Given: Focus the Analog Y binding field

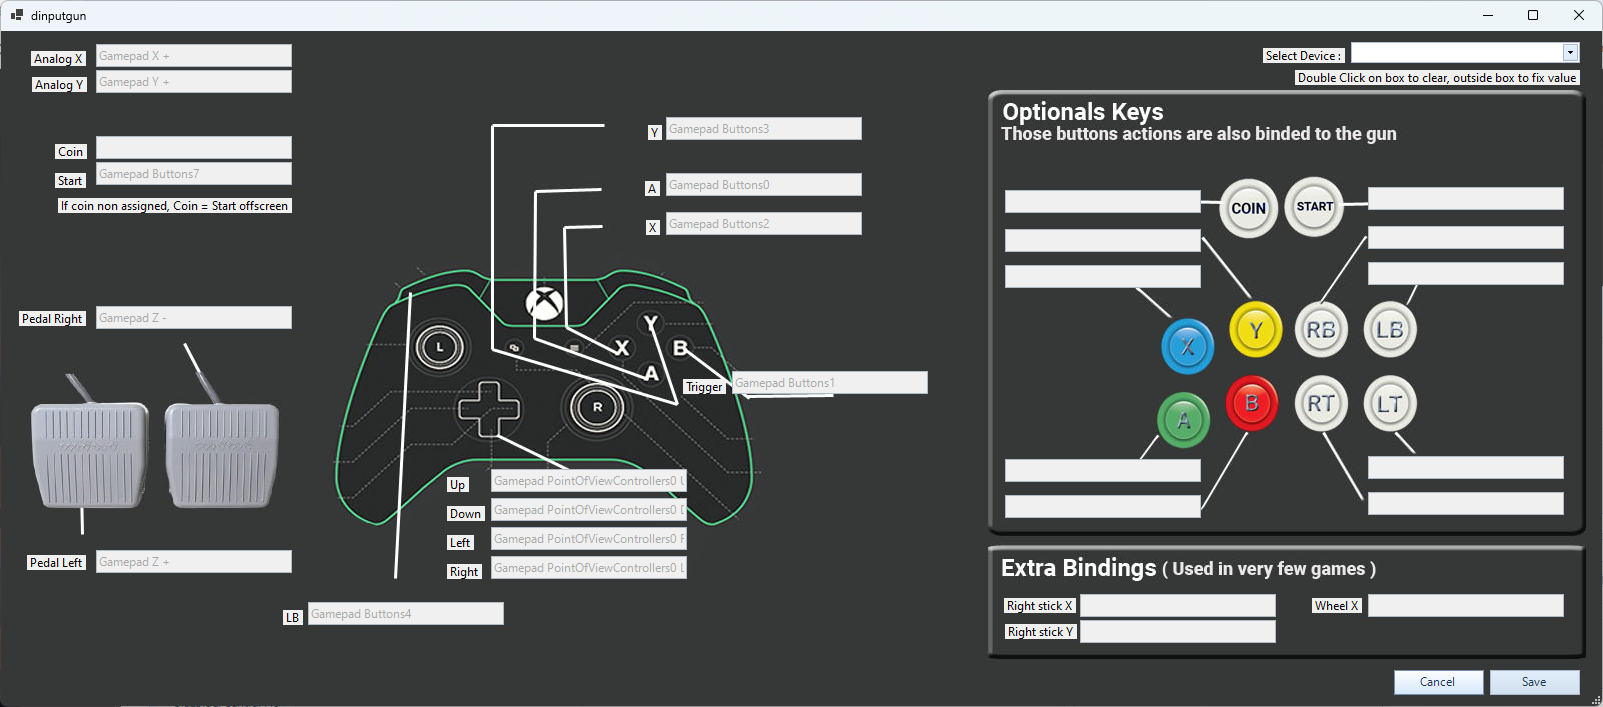Looking at the screenshot, I should point(194,82).
